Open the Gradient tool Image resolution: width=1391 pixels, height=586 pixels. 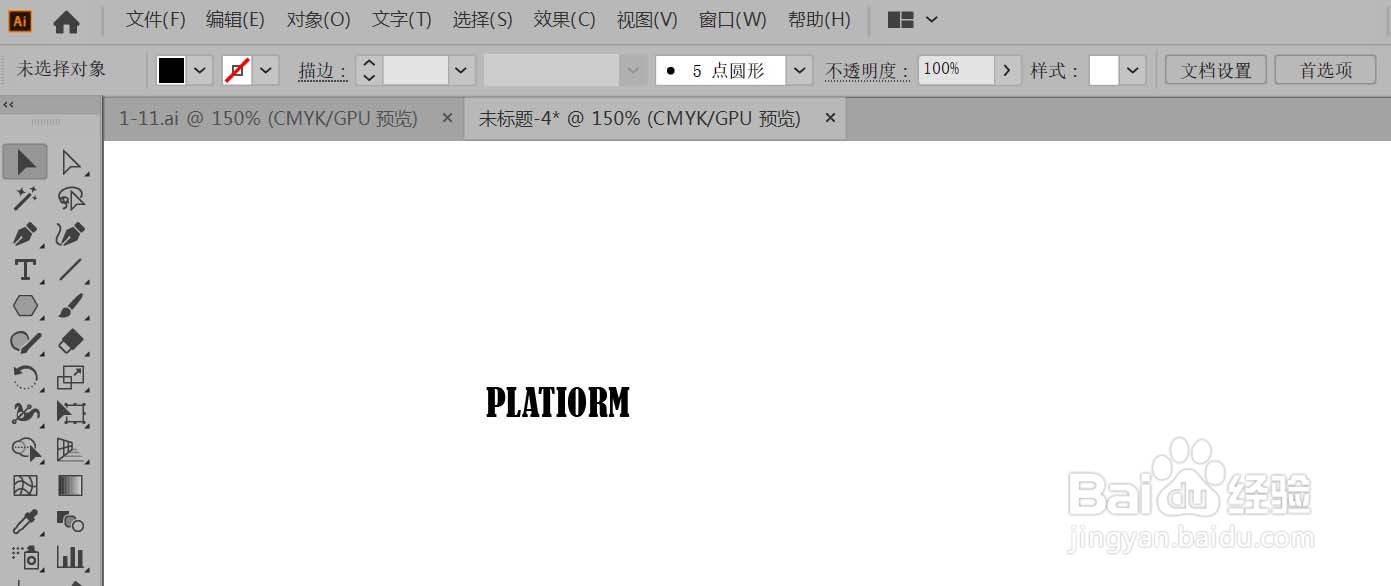[x=72, y=485]
